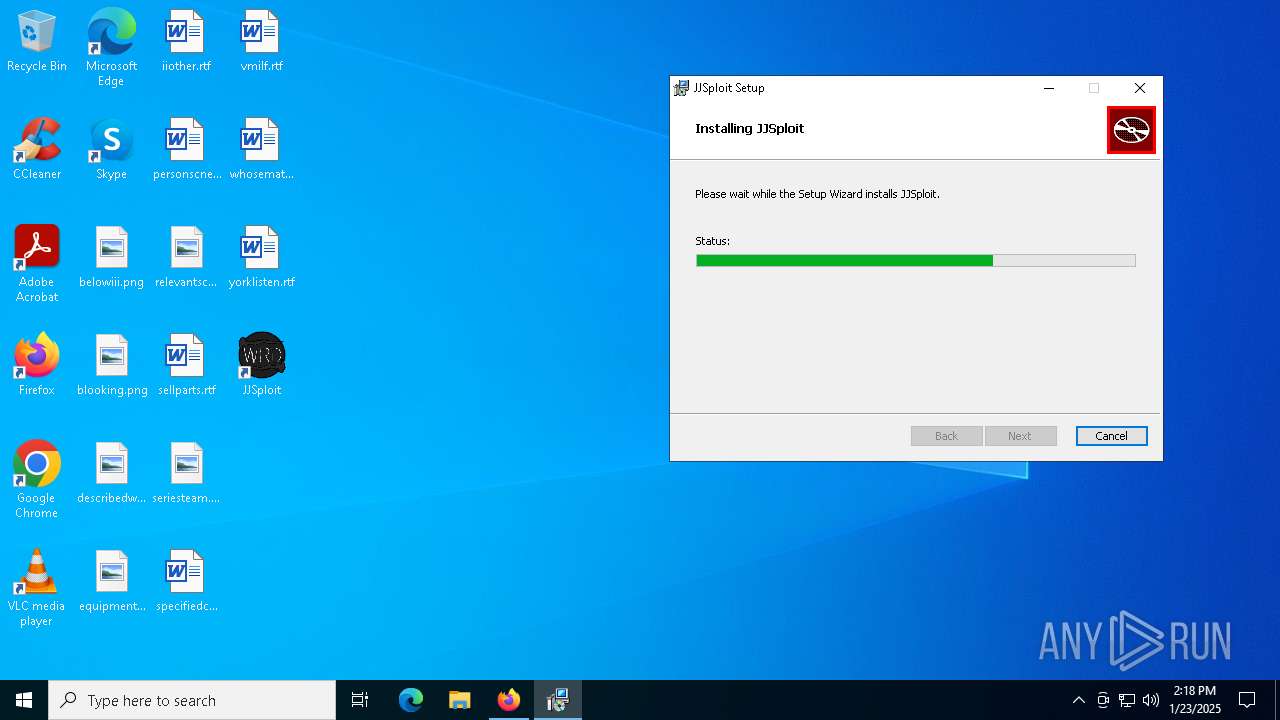1280x720 pixels.
Task: Click the taskbar search box
Action: click(192, 700)
